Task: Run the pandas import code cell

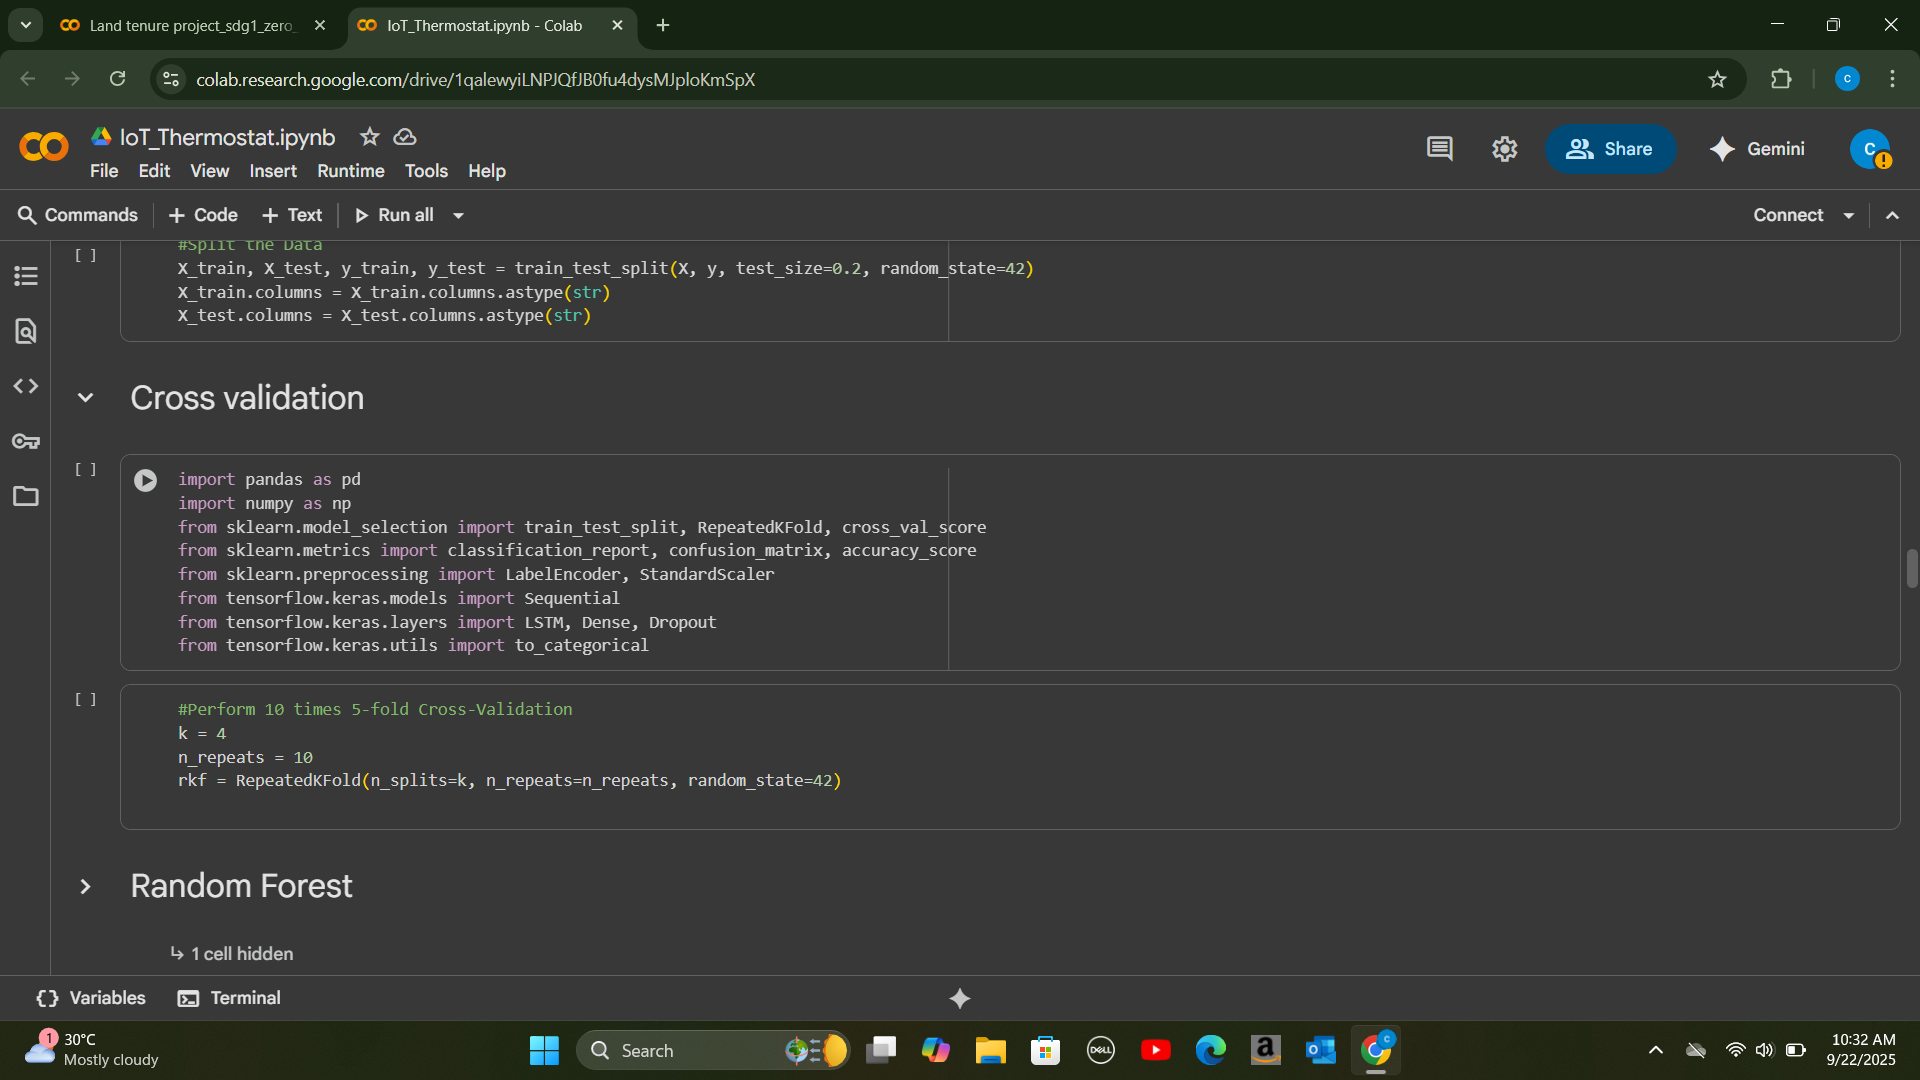Action: pyautogui.click(x=145, y=480)
